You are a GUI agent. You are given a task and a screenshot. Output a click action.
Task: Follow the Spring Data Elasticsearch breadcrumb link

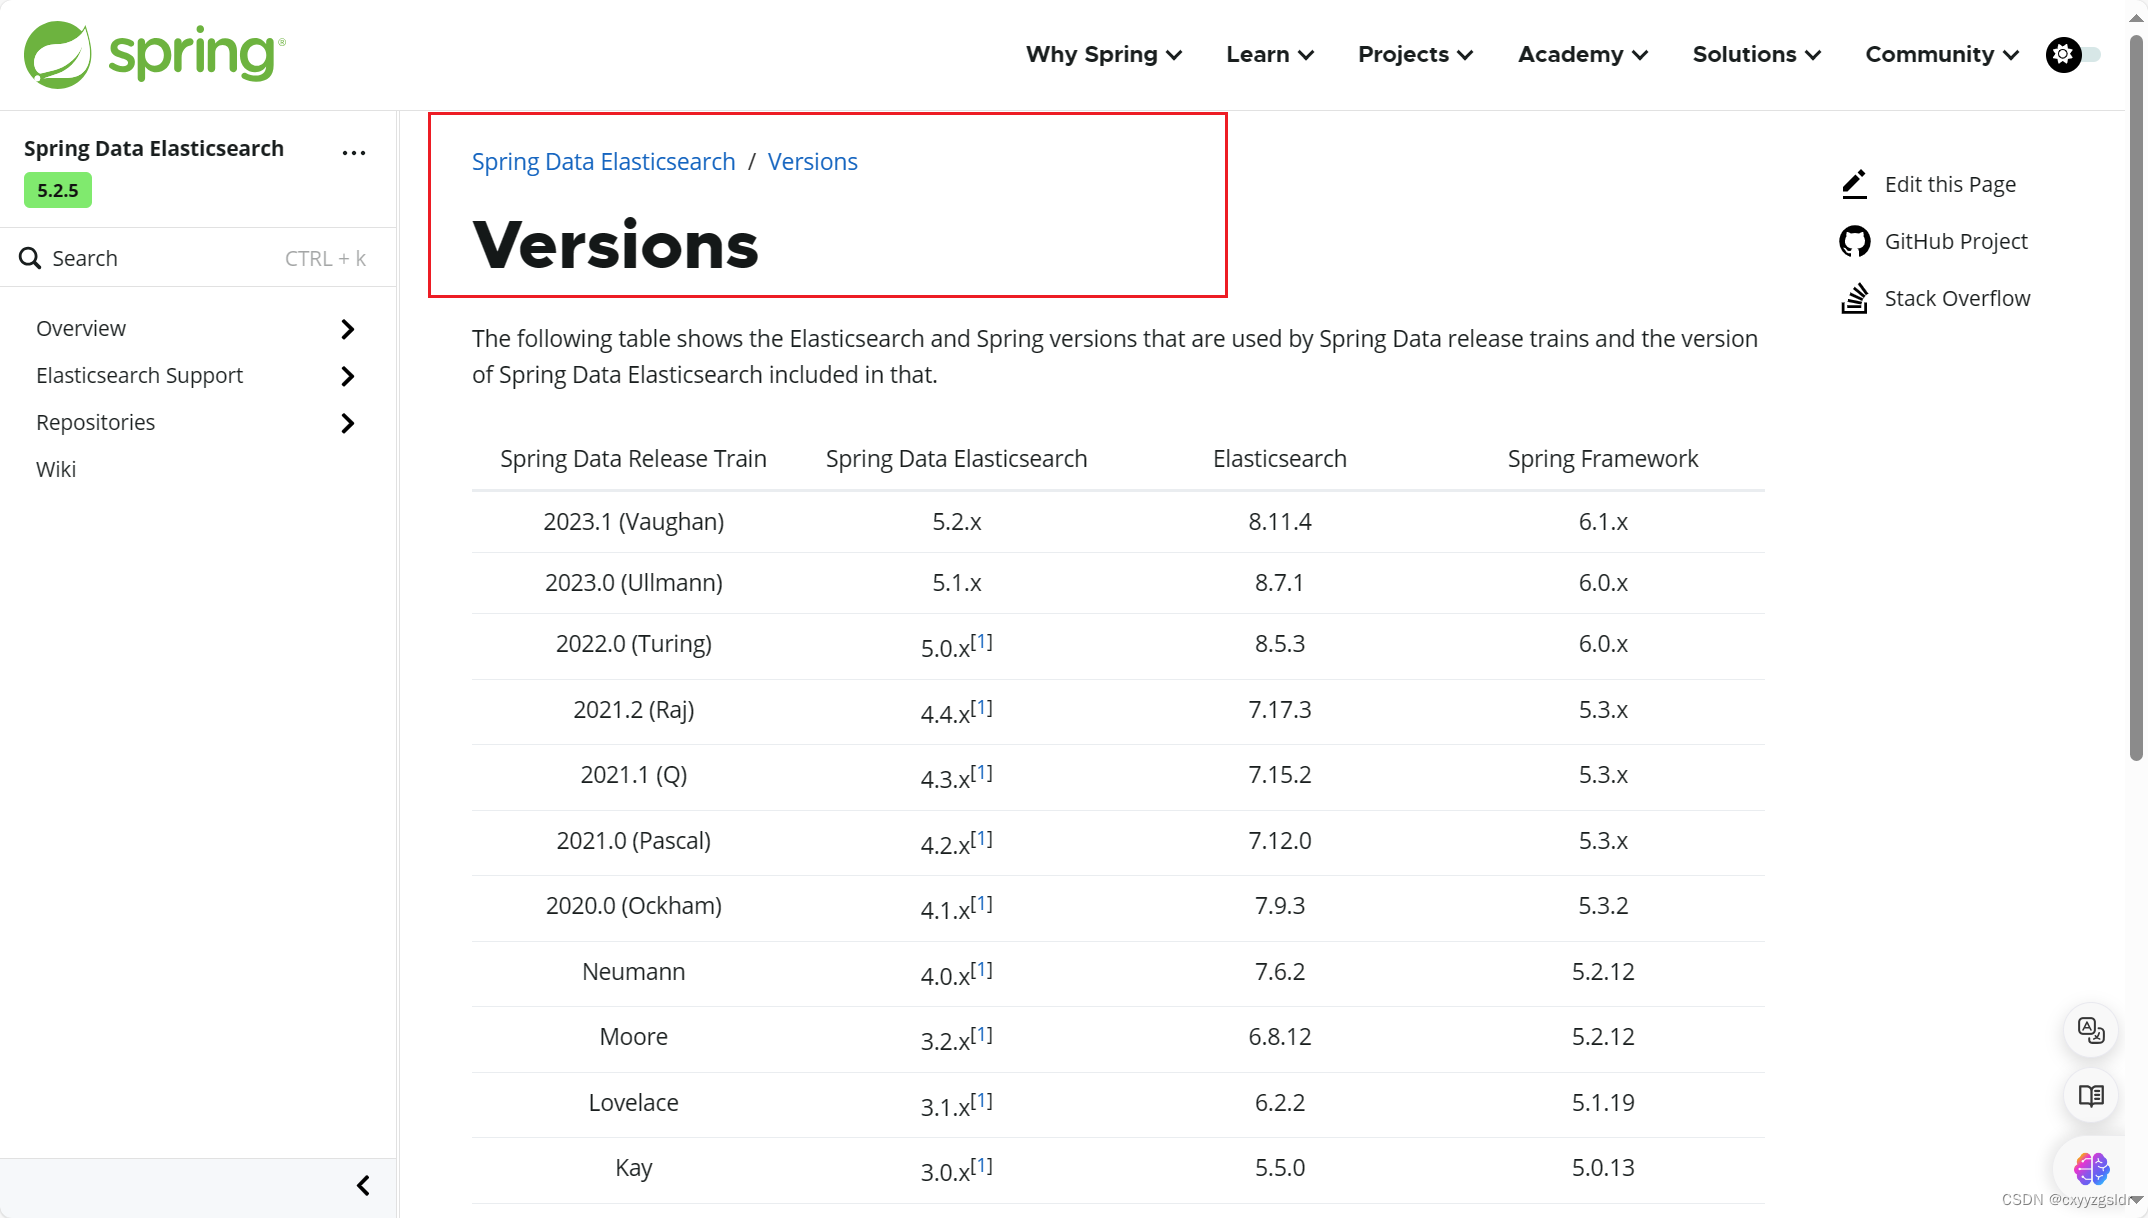pos(603,161)
